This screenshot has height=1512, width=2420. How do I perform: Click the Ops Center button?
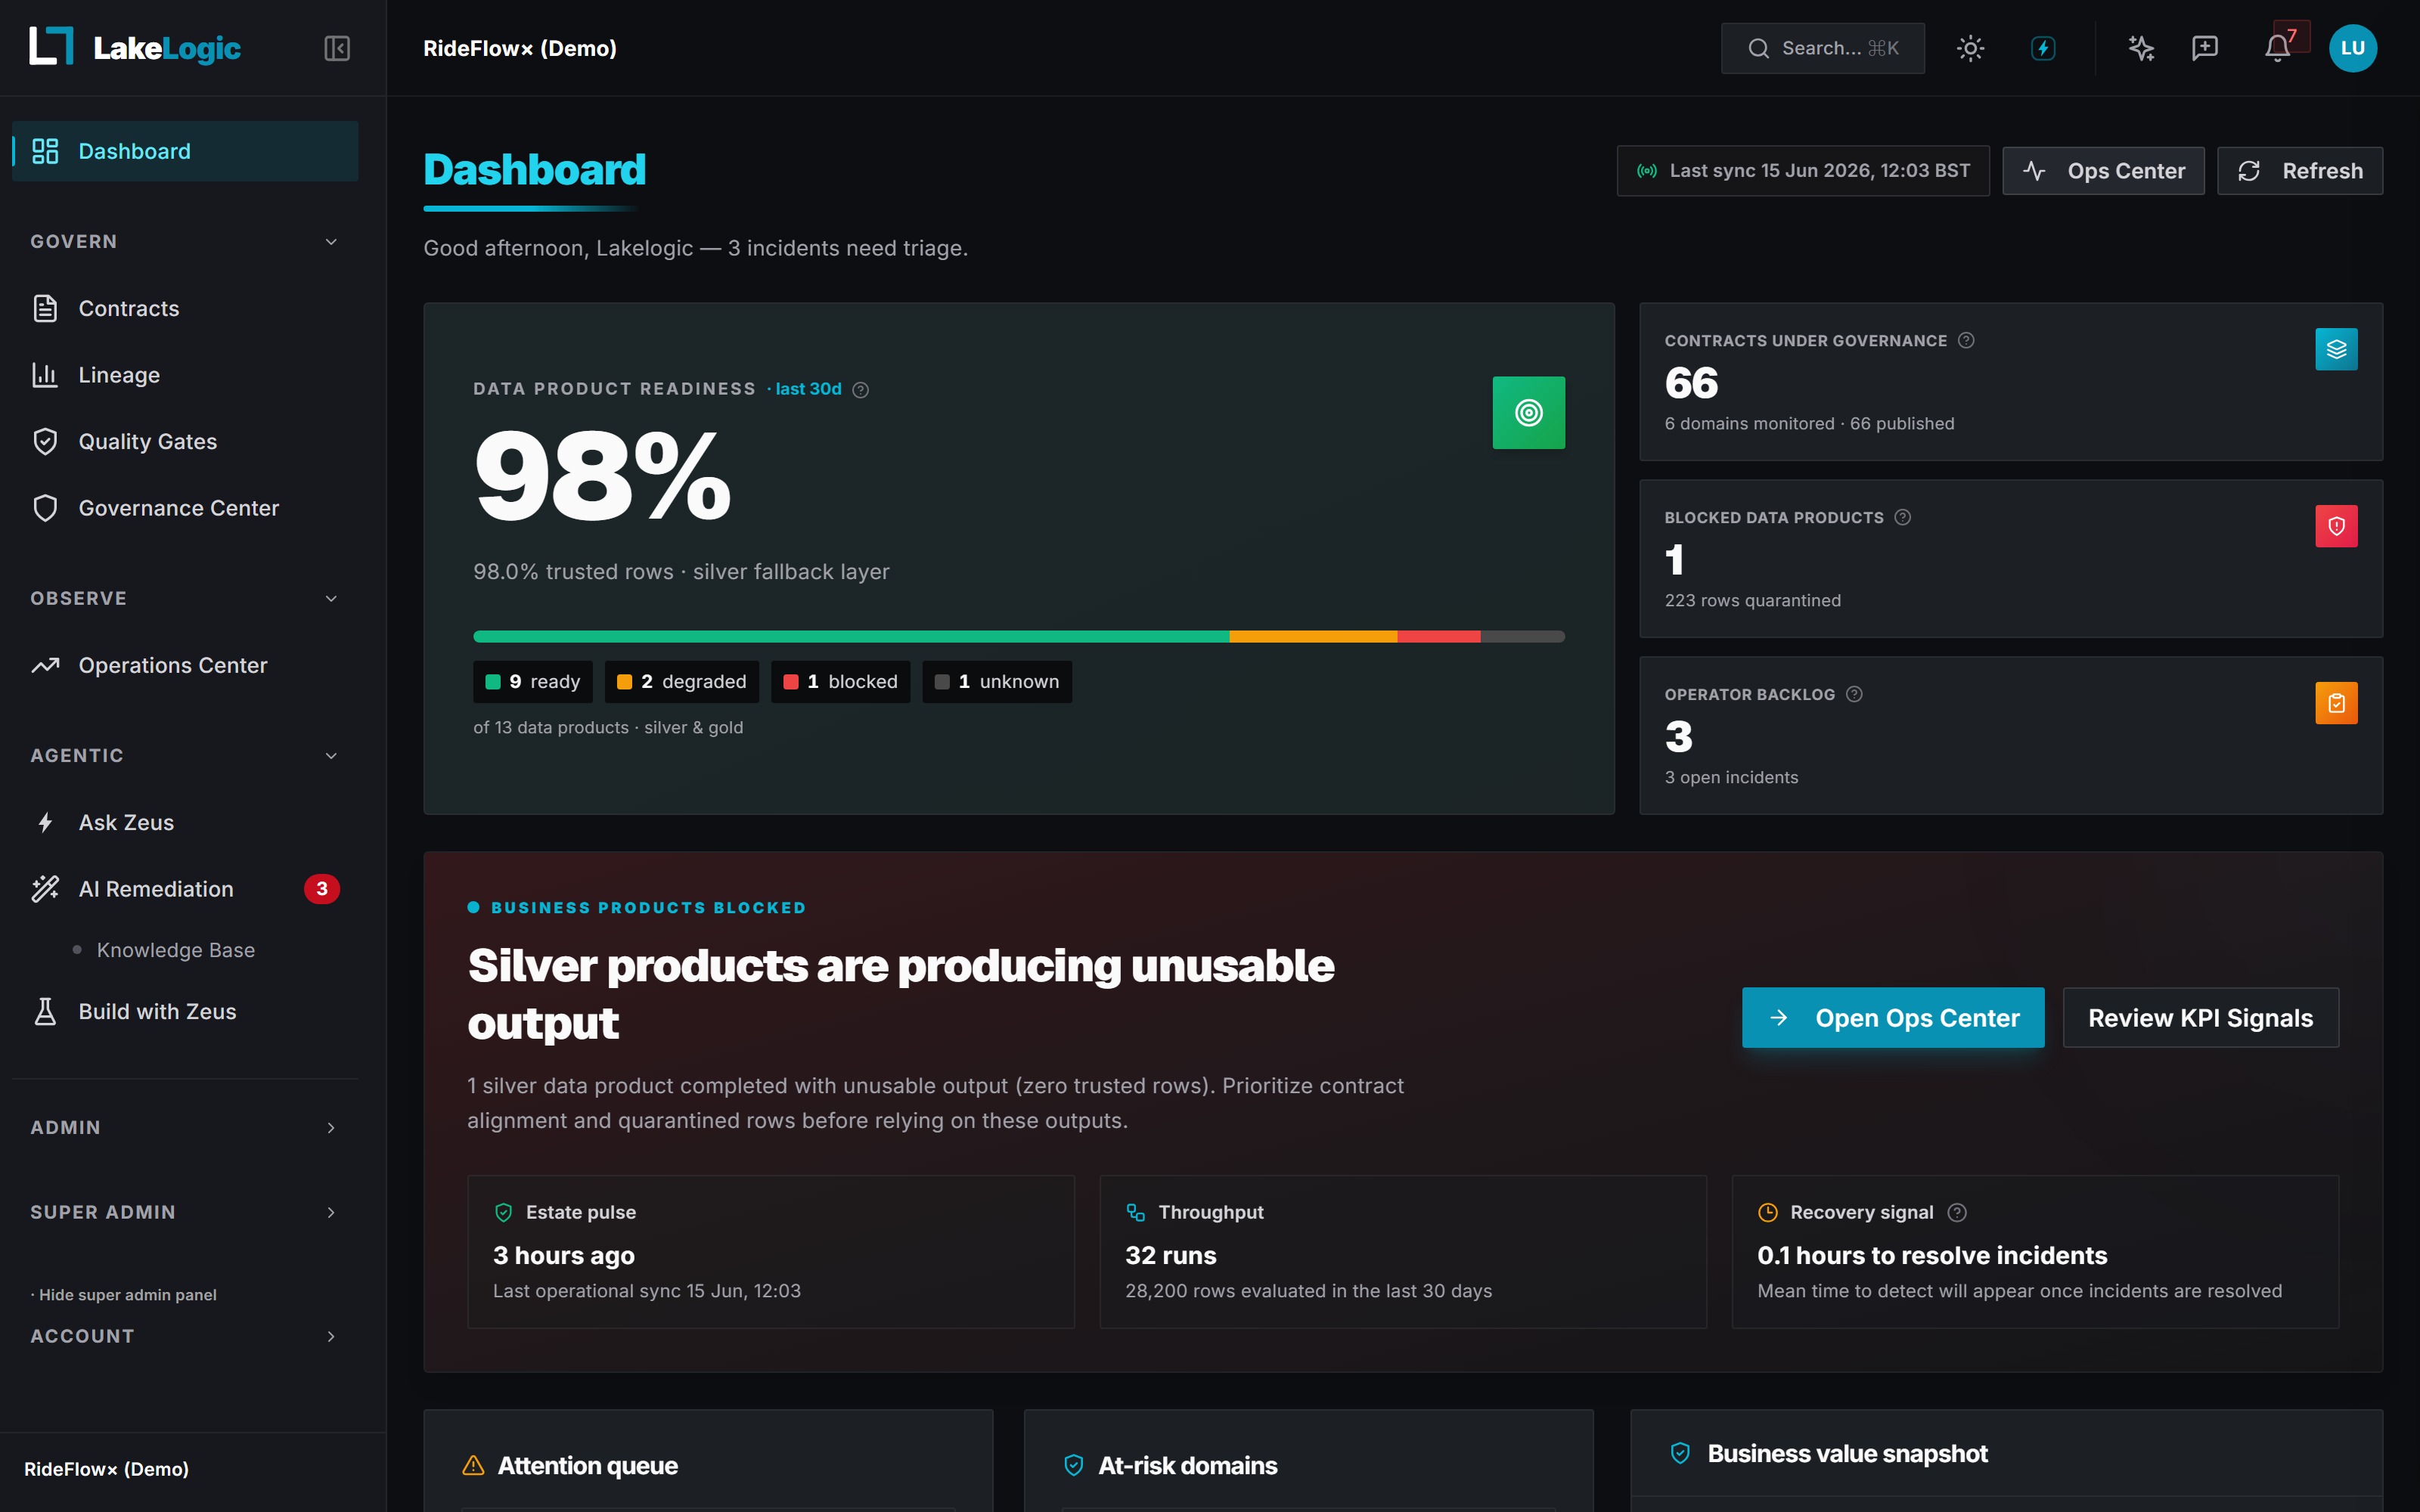pyautogui.click(x=2103, y=171)
